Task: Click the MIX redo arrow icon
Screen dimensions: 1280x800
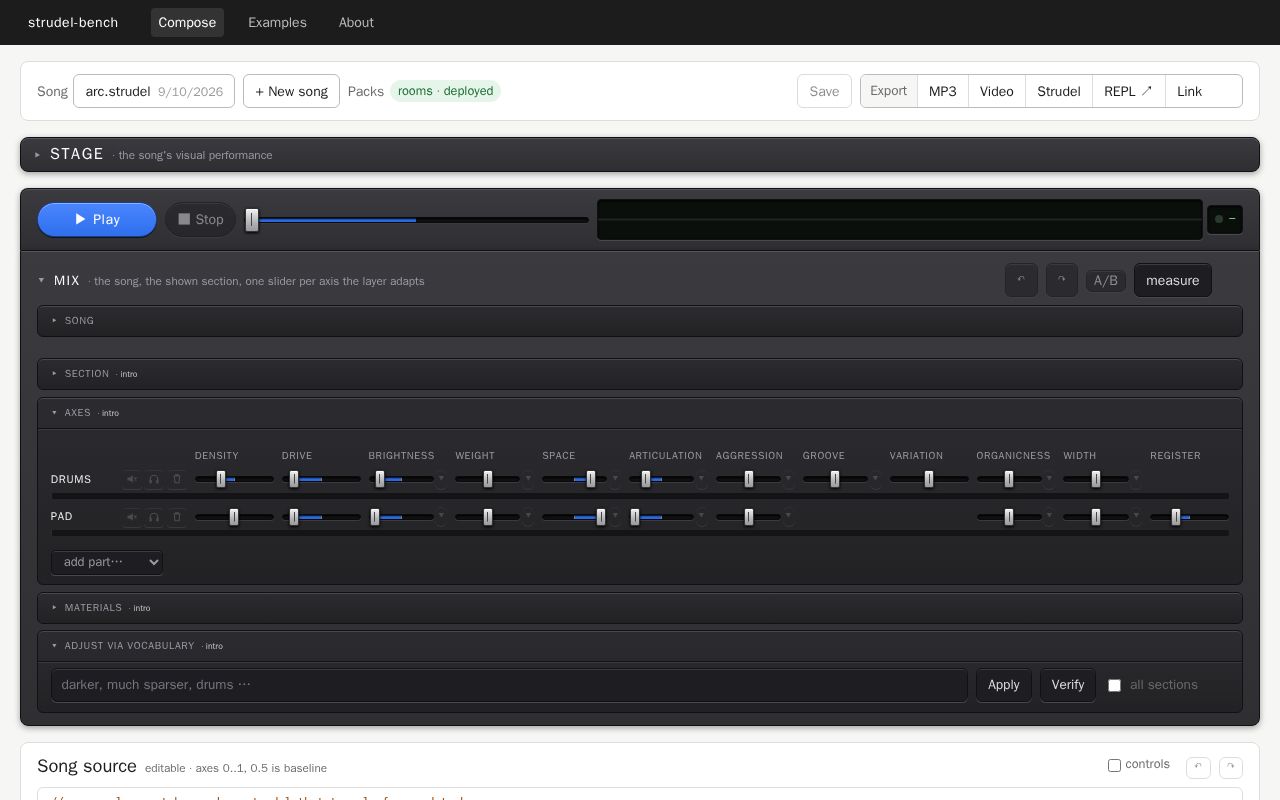Action: pyautogui.click(x=1061, y=280)
